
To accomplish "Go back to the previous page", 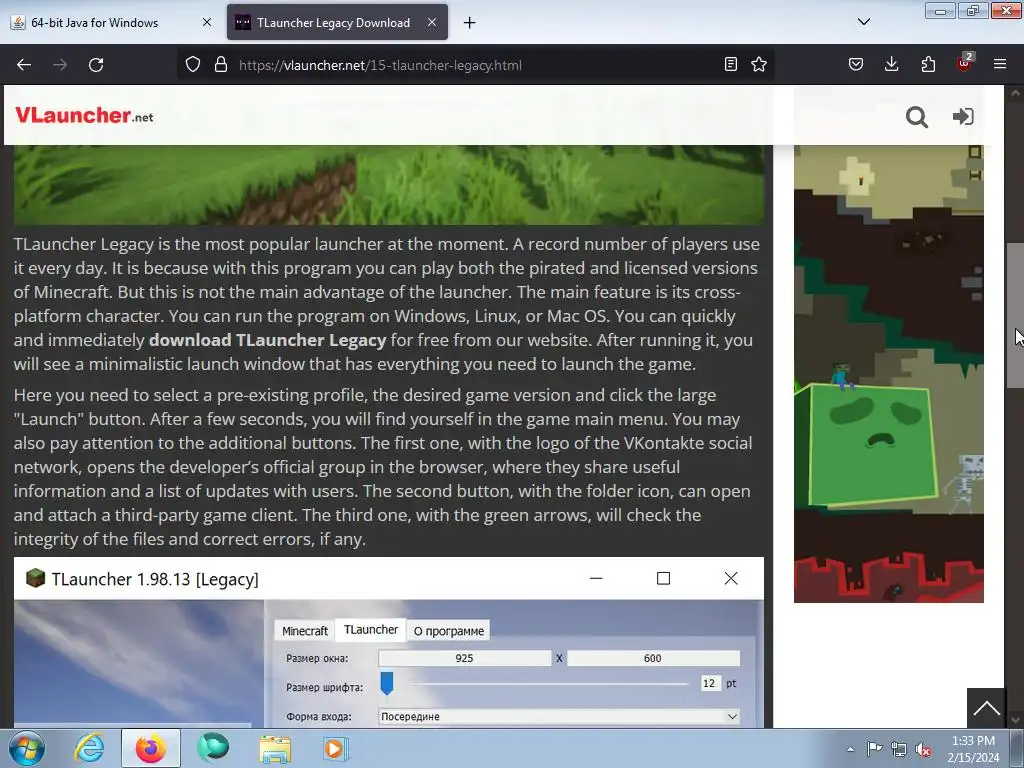I will 24,65.
